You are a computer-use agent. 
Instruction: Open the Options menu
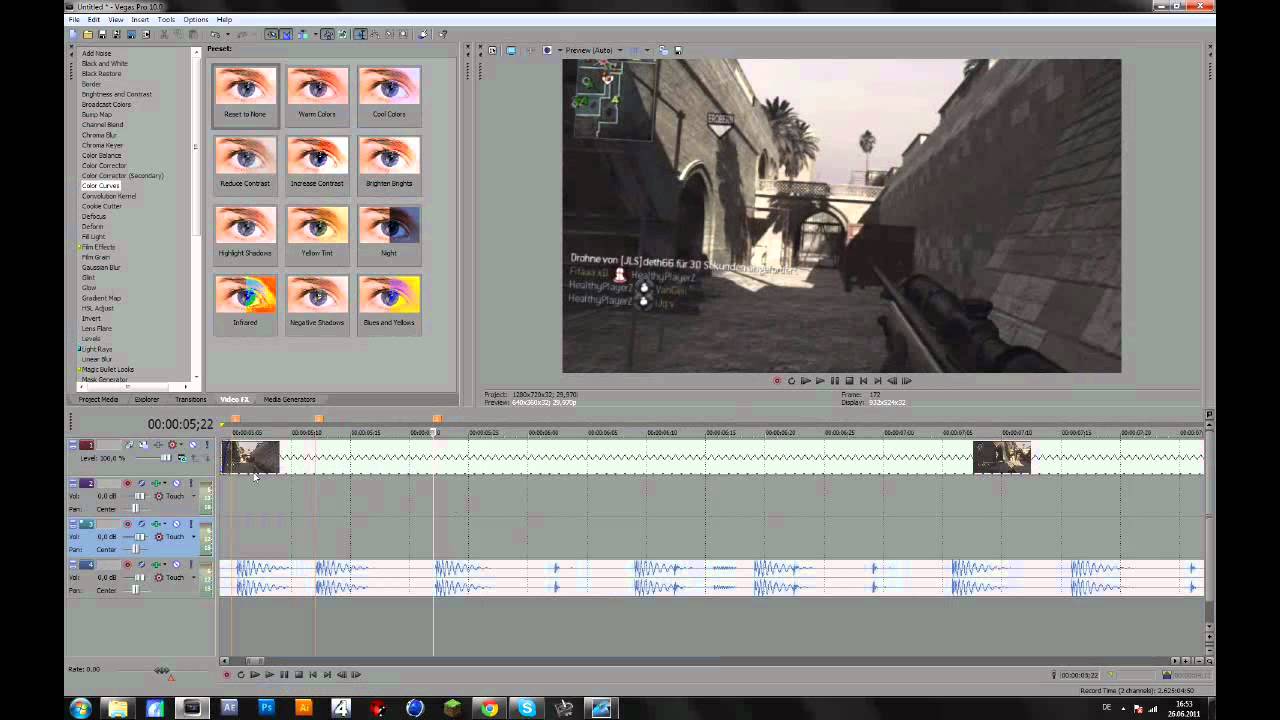point(196,19)
